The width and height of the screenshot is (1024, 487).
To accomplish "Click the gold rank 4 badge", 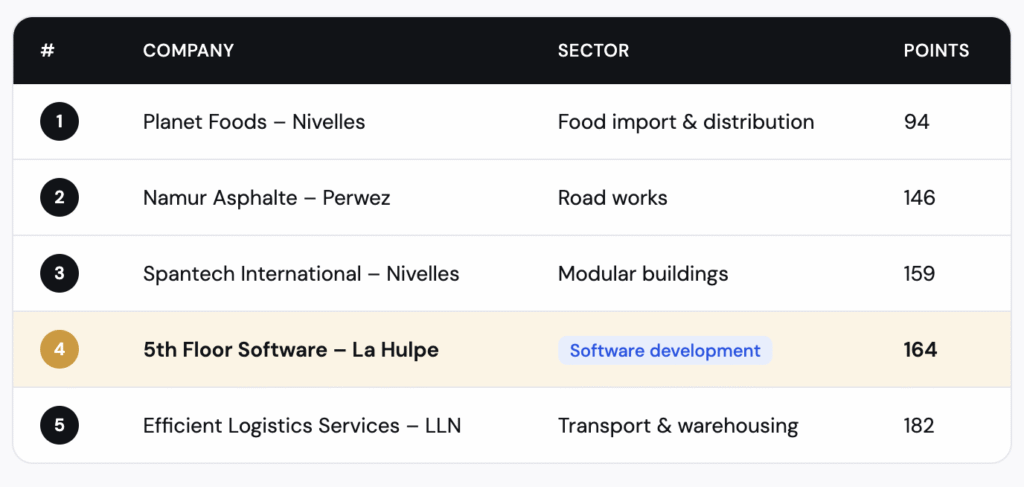I will point(59,350).
